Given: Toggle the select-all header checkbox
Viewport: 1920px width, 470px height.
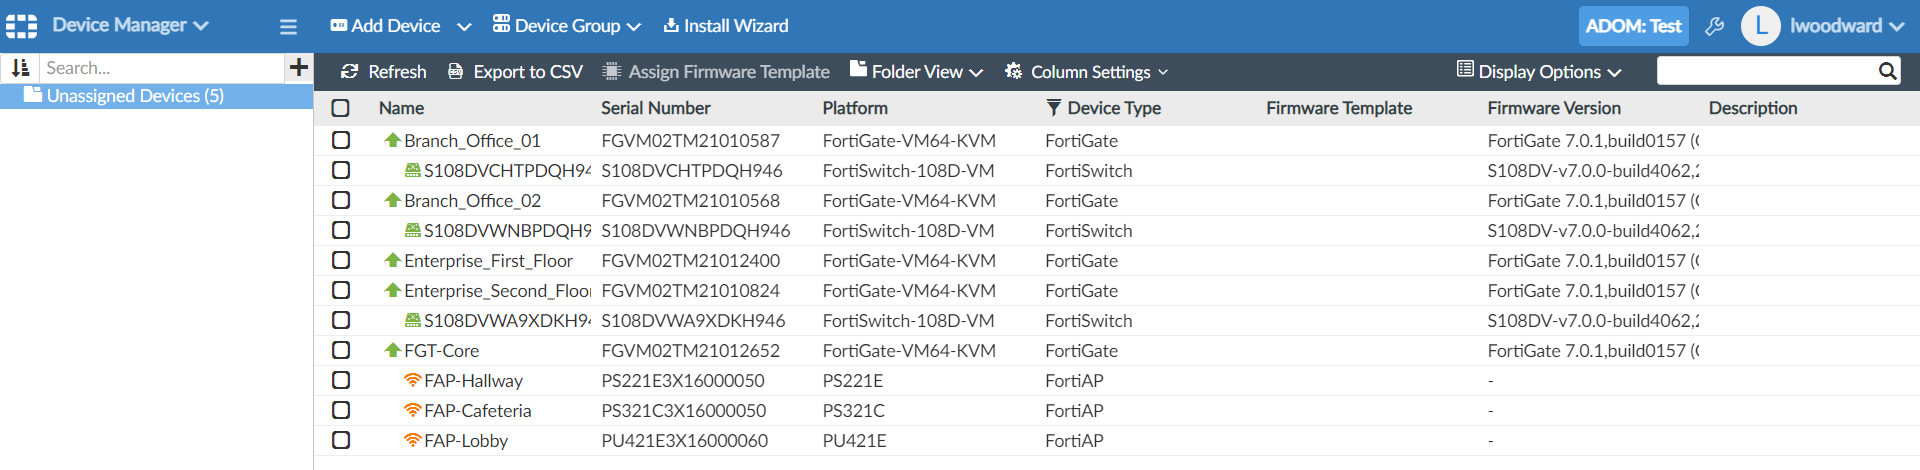Looking at the screenshot, I should coord(341,108).
